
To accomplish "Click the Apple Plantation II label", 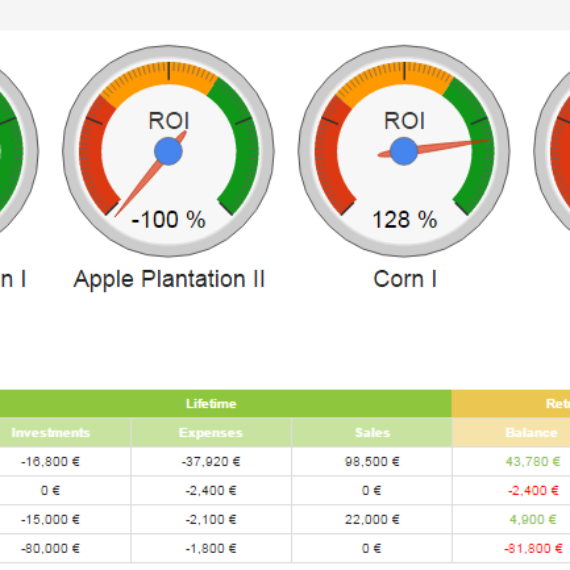I will point(169,279).
